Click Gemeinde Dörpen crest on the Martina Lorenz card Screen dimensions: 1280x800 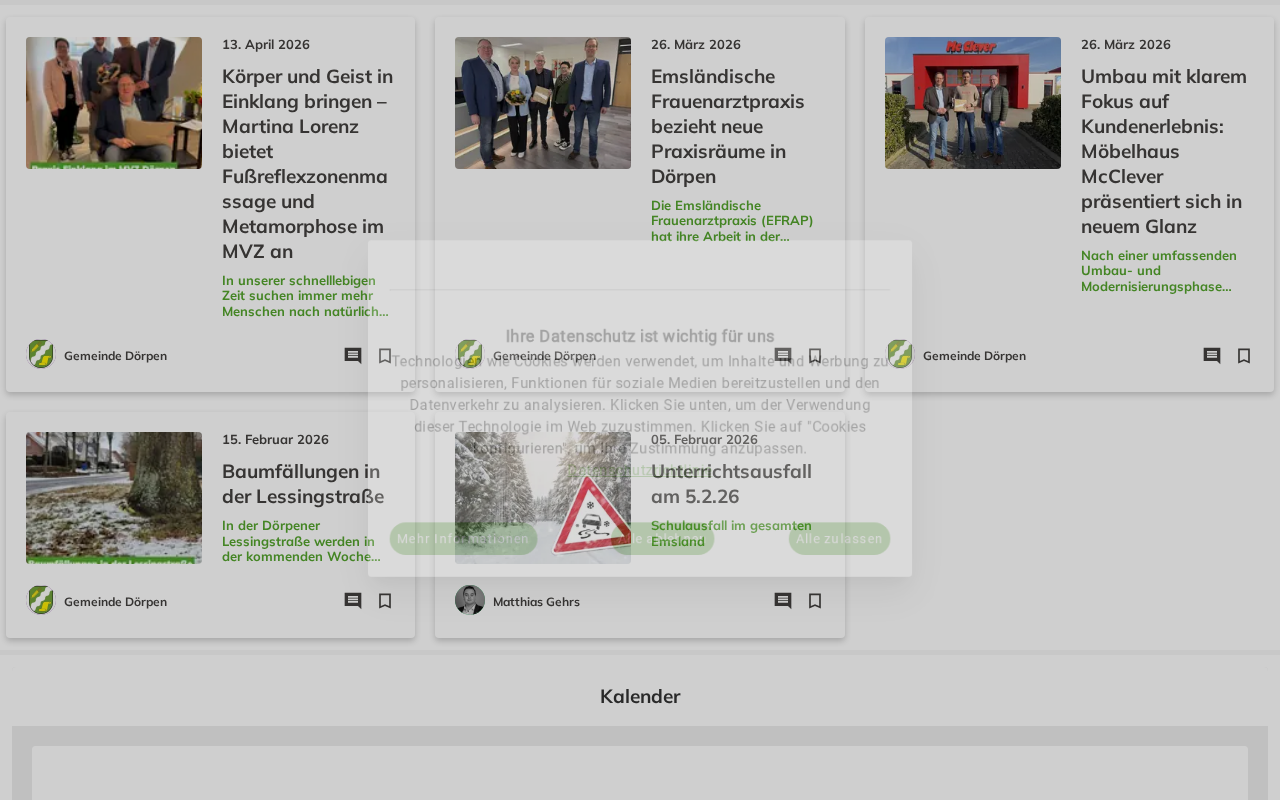(41, 354)
